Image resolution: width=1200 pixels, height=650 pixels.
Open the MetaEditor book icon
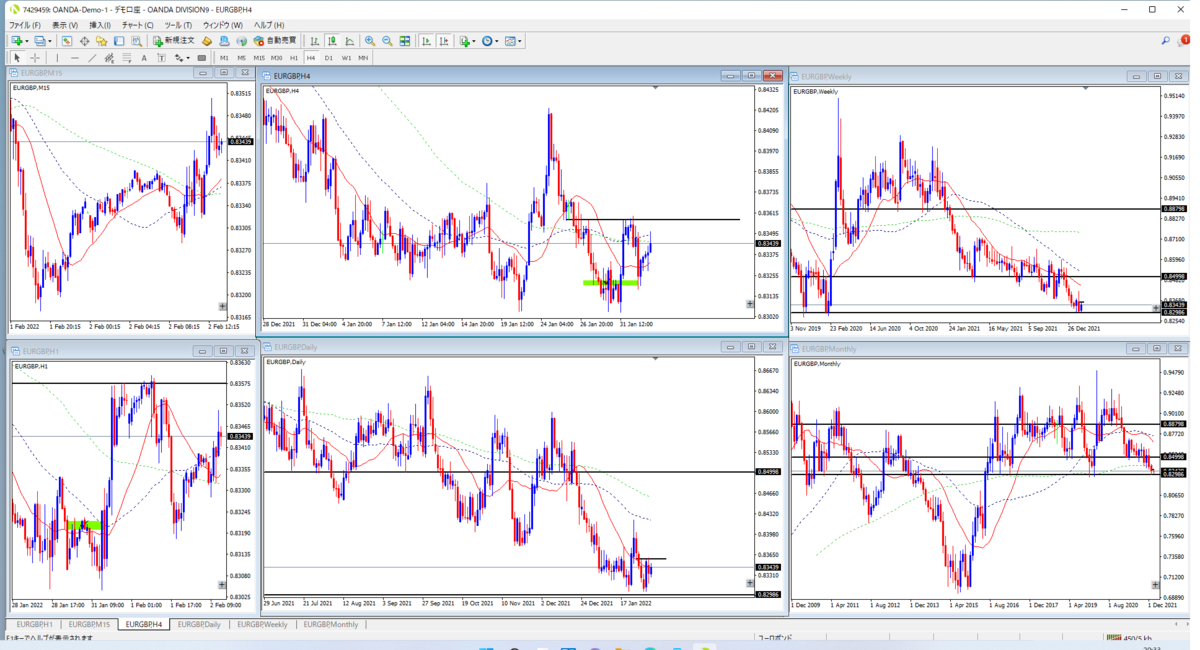coord(206,41)
